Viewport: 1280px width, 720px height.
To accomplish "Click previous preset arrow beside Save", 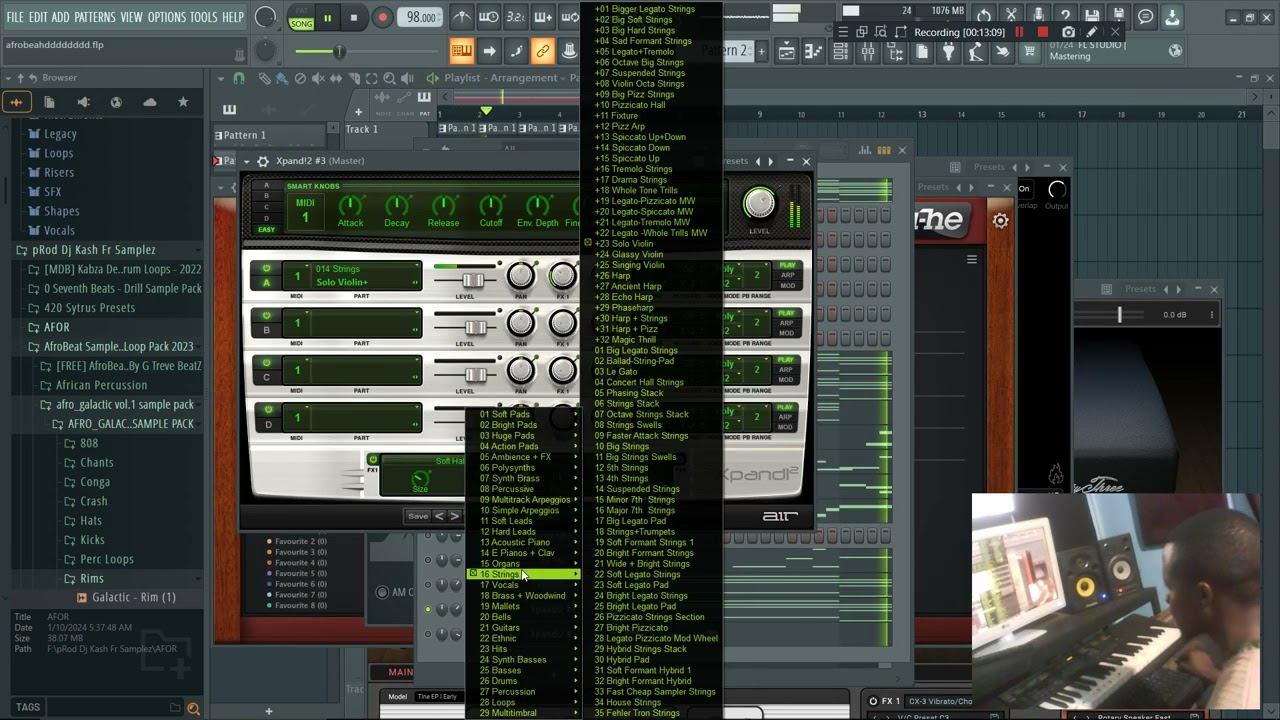I will click(x=439, y=516).
